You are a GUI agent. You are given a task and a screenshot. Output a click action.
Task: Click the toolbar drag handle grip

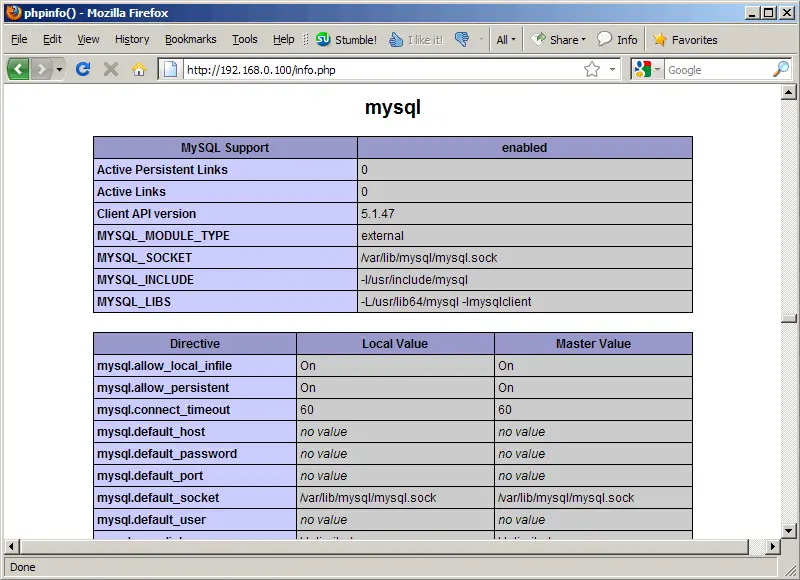[306, 39]
